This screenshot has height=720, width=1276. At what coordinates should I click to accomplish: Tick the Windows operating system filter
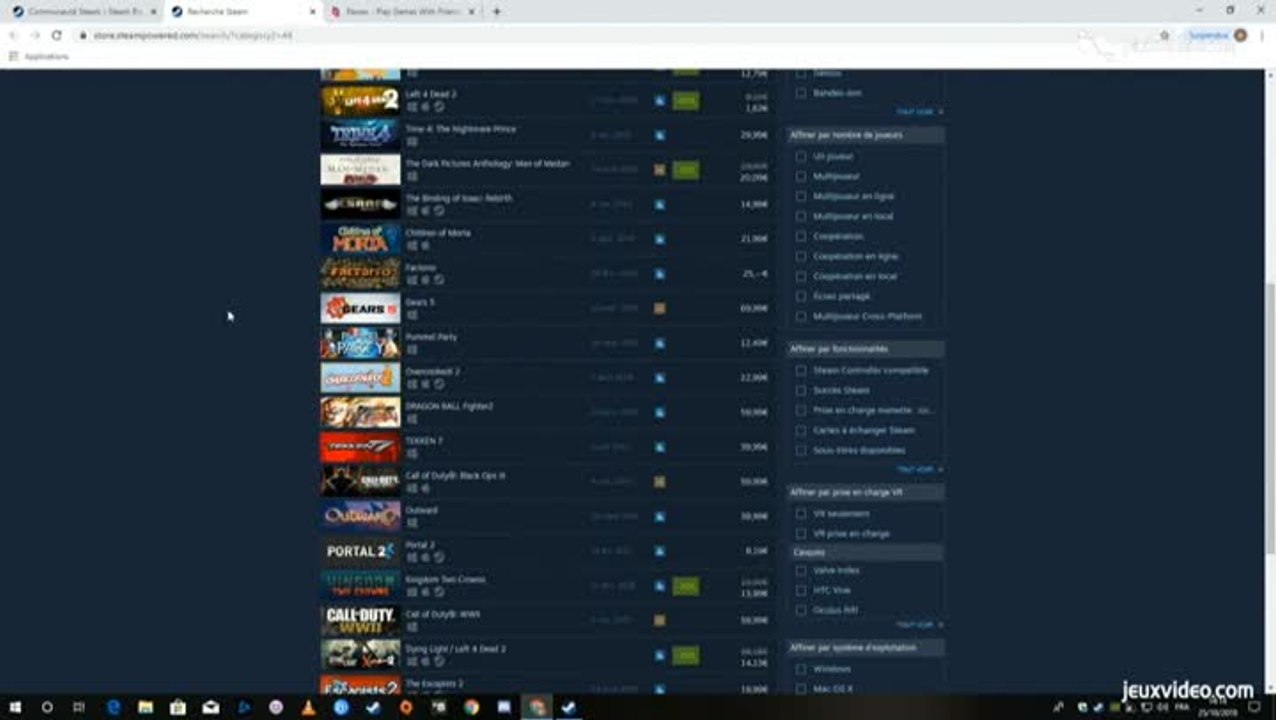[801, 669]
